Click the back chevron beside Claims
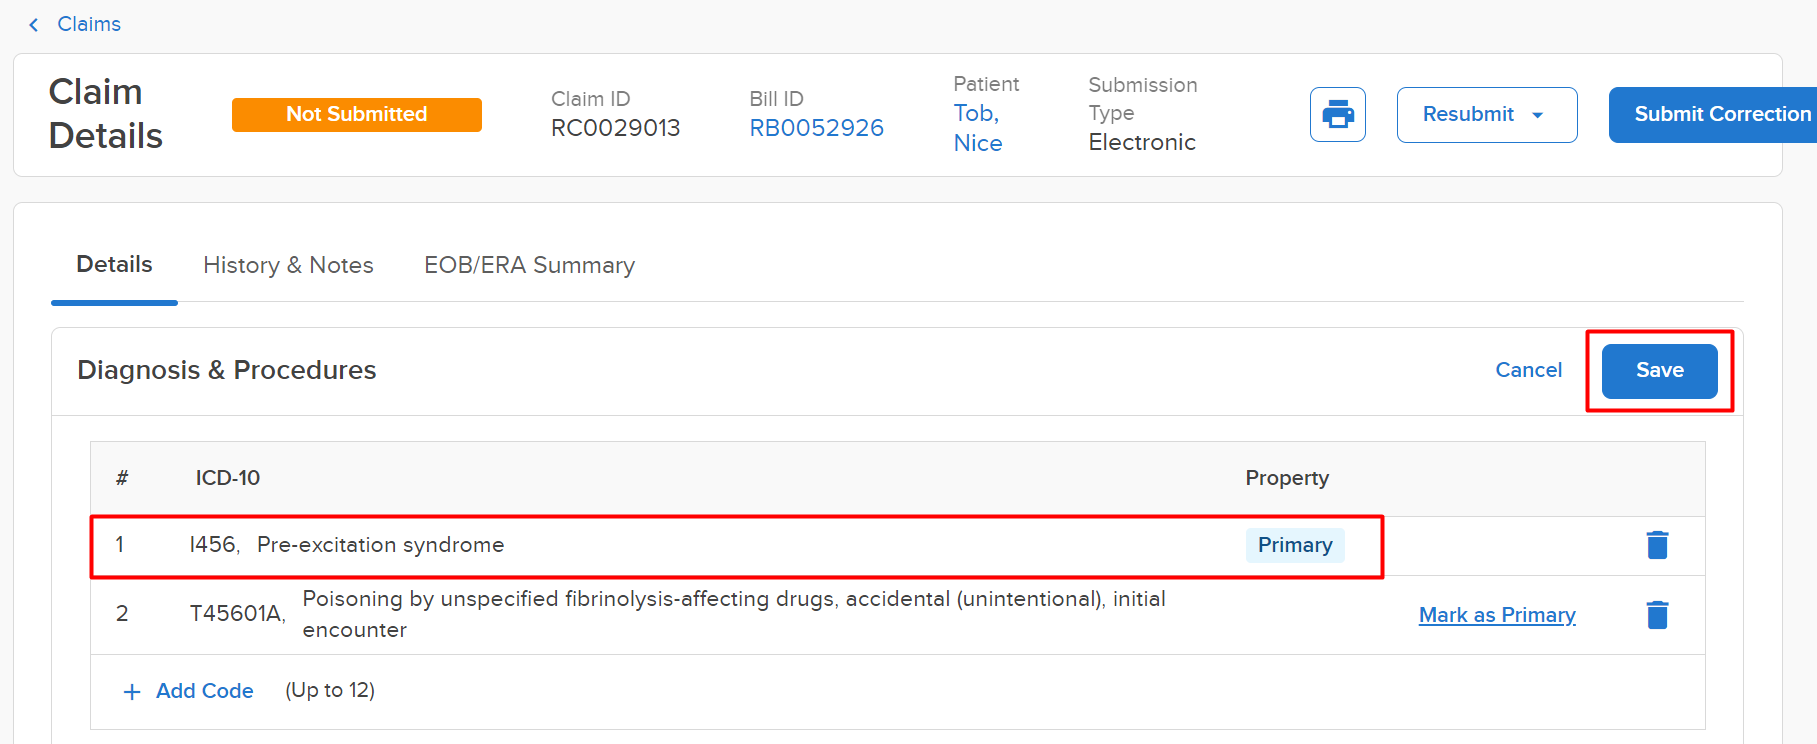Screen dimensions: 1817x744 (34, 24)
